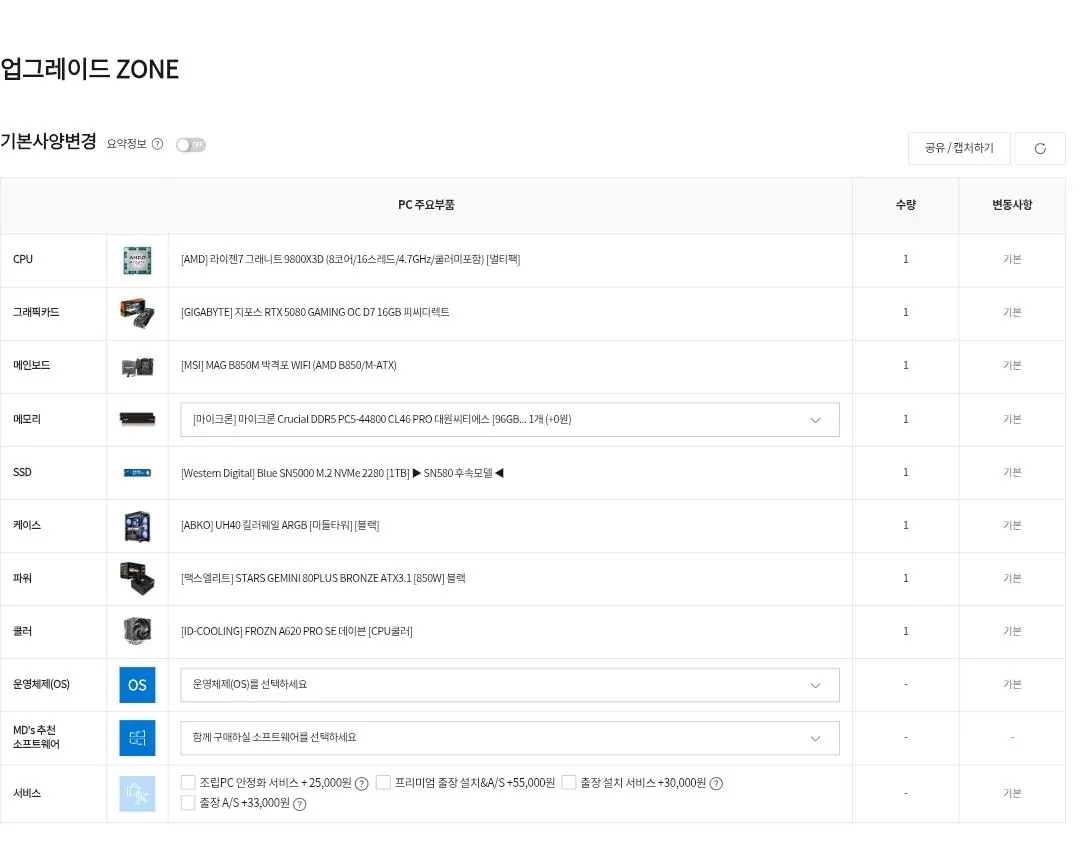Viewport: 1080px width, 867px height.
Task: Click the AMD Ryzen CPU thumbnail image
Action: [137, 260]
